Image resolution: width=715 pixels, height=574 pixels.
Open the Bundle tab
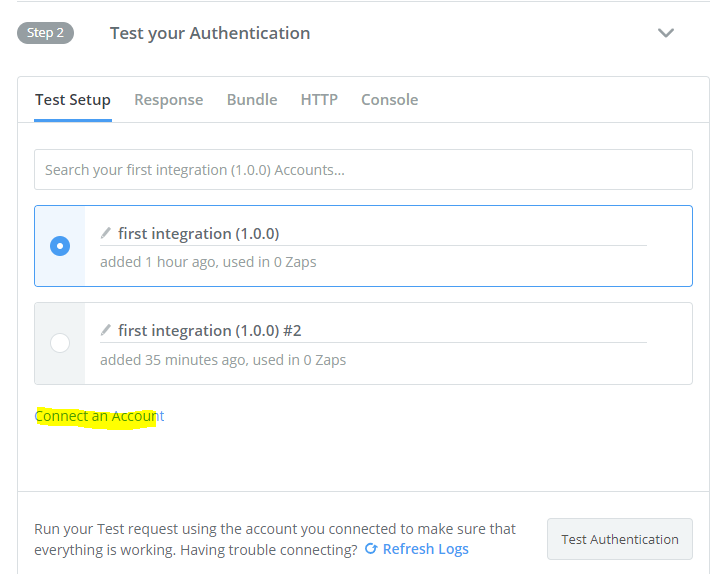252,100
